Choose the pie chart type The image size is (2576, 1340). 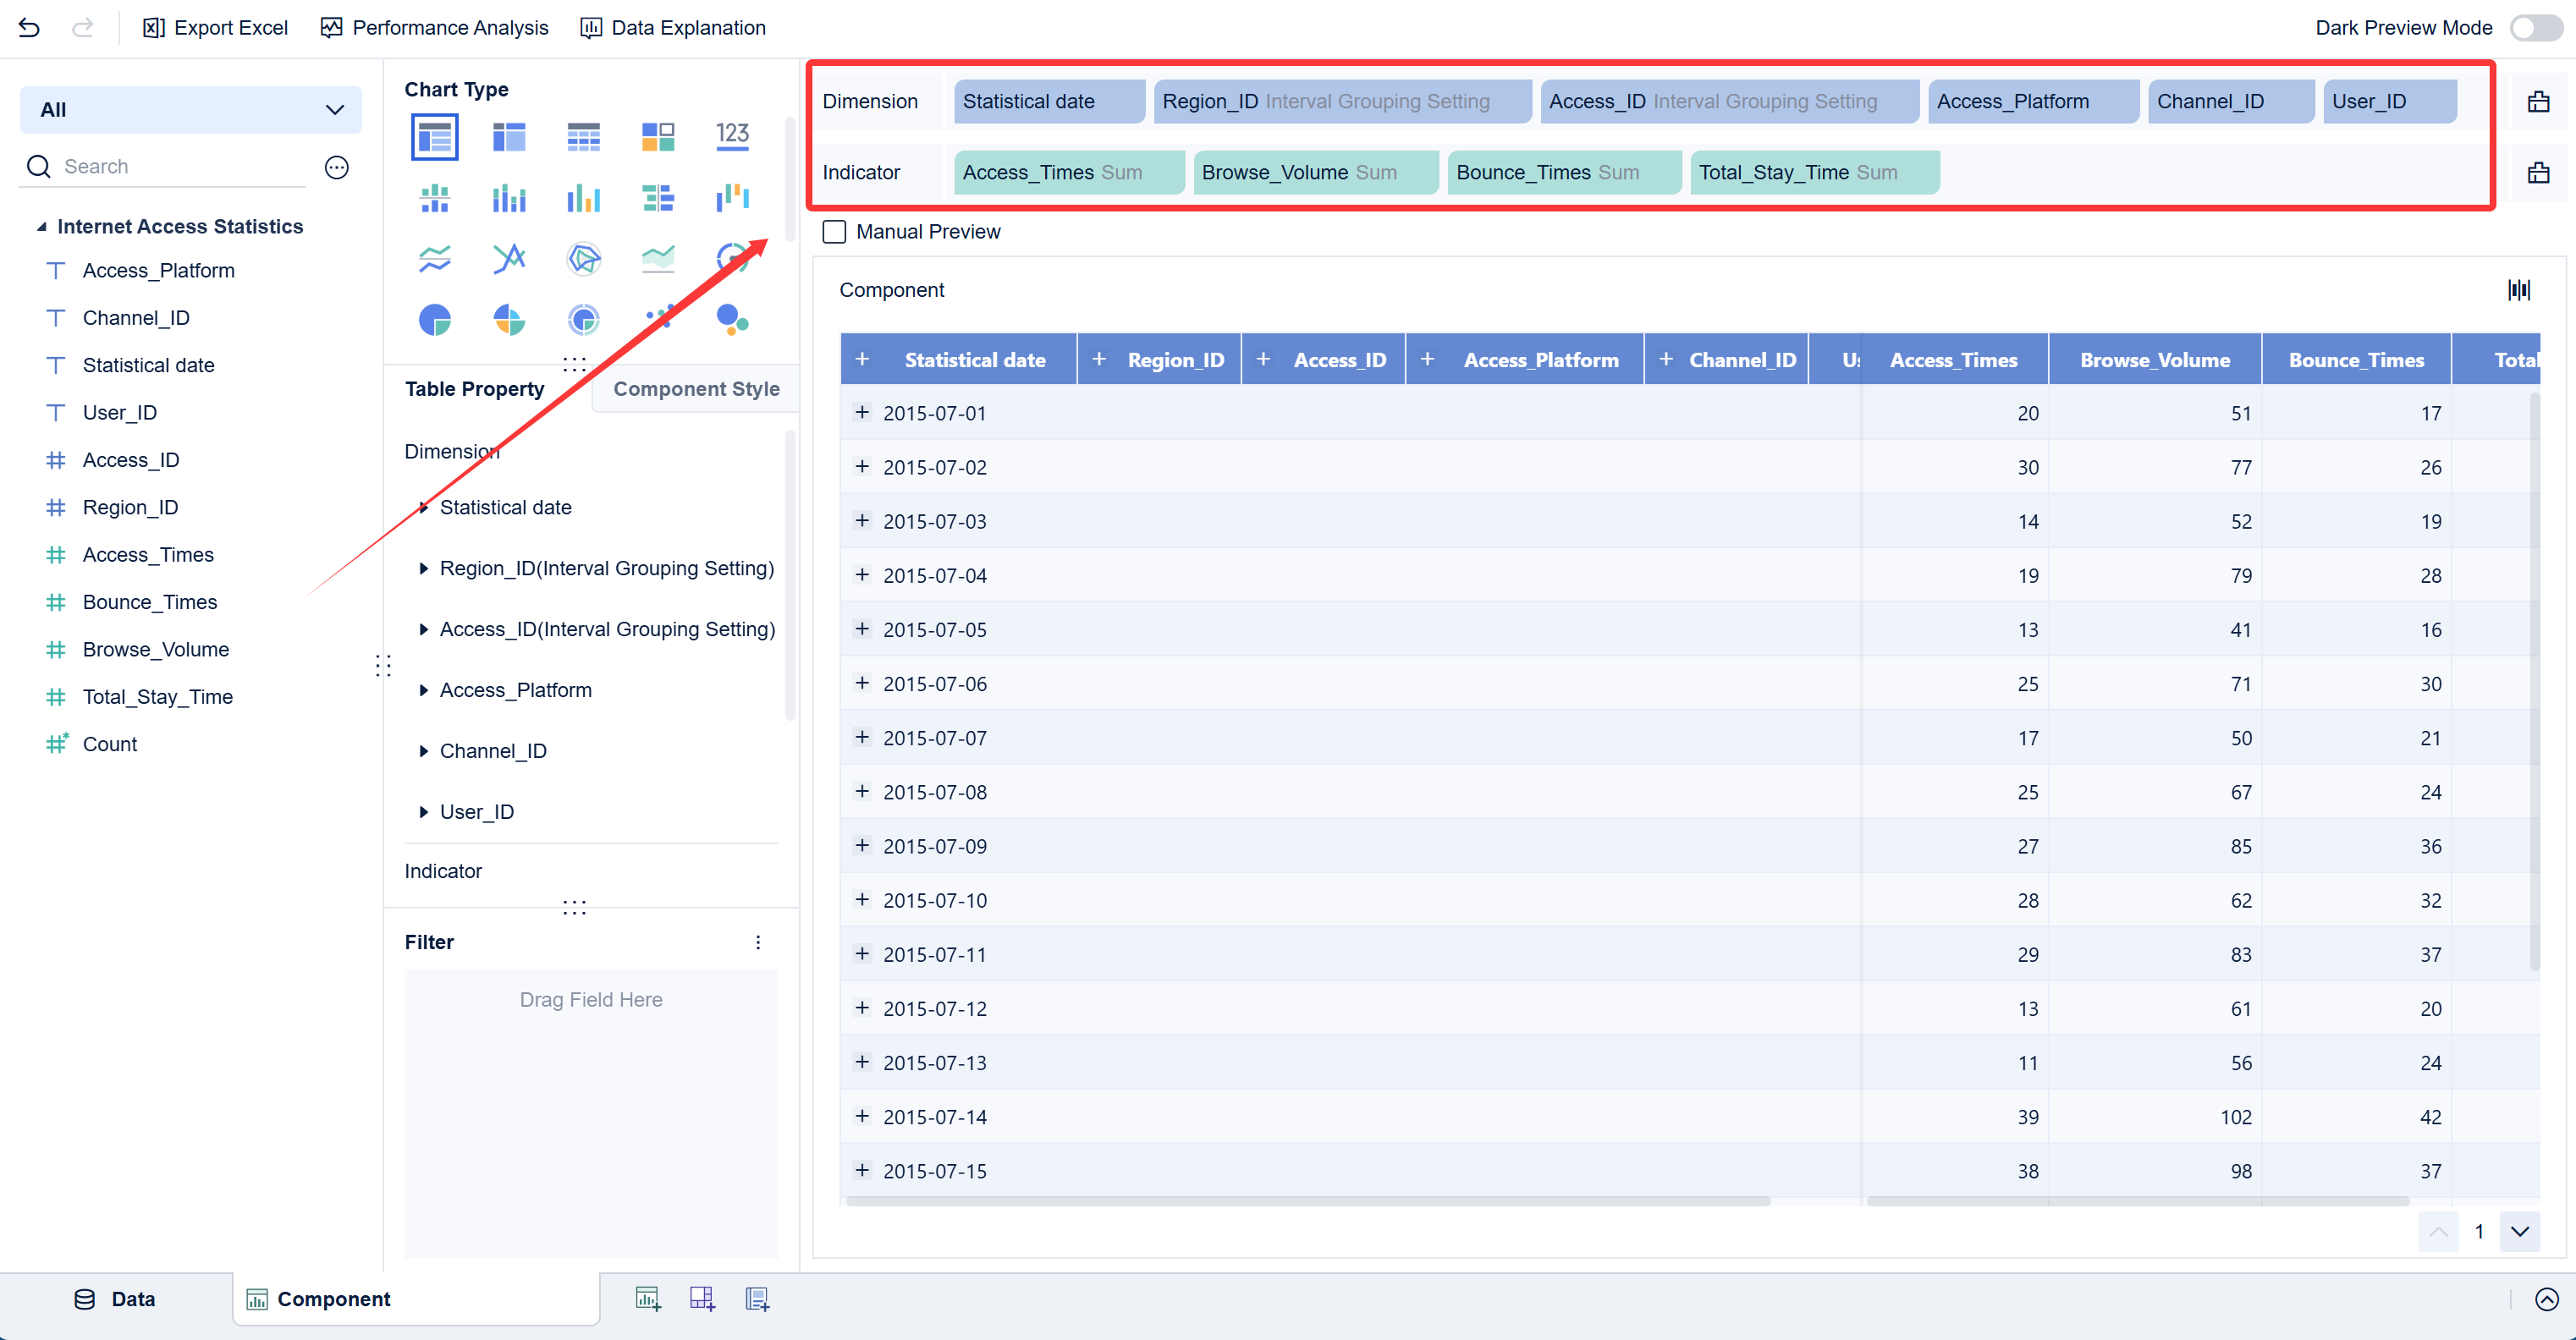click(434, 319)
